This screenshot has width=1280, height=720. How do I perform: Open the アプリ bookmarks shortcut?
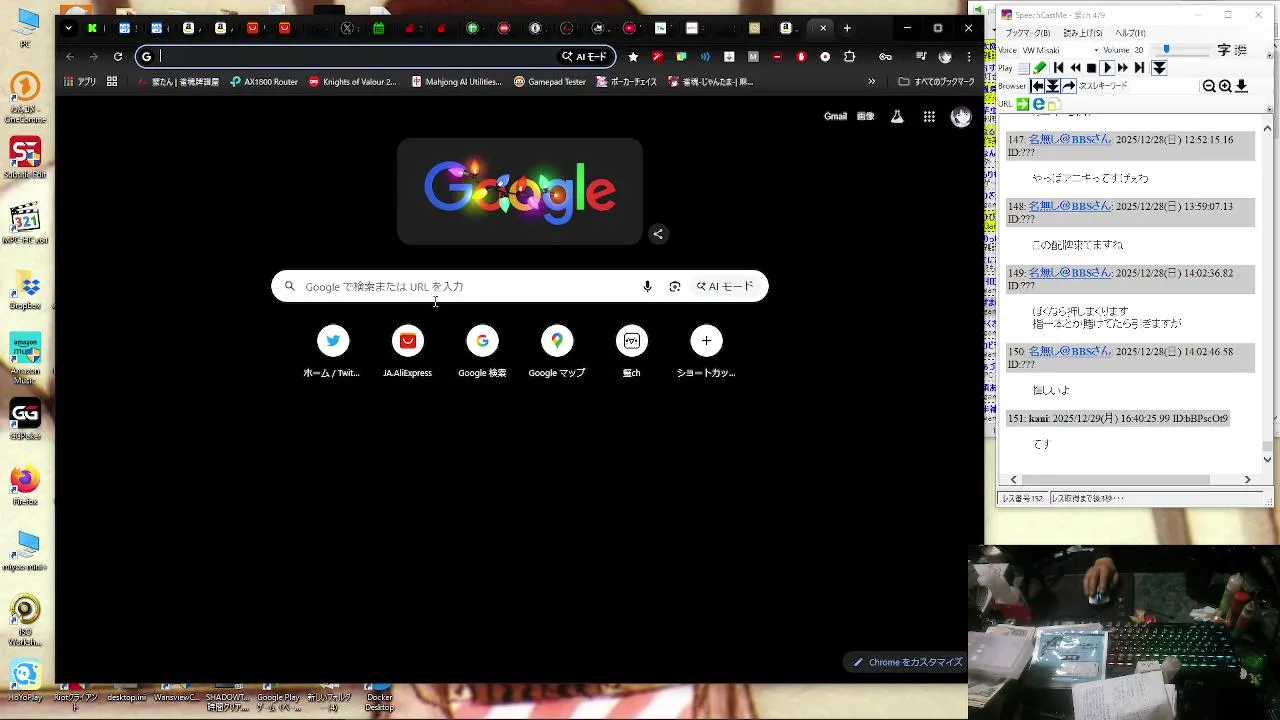[79, 82]
